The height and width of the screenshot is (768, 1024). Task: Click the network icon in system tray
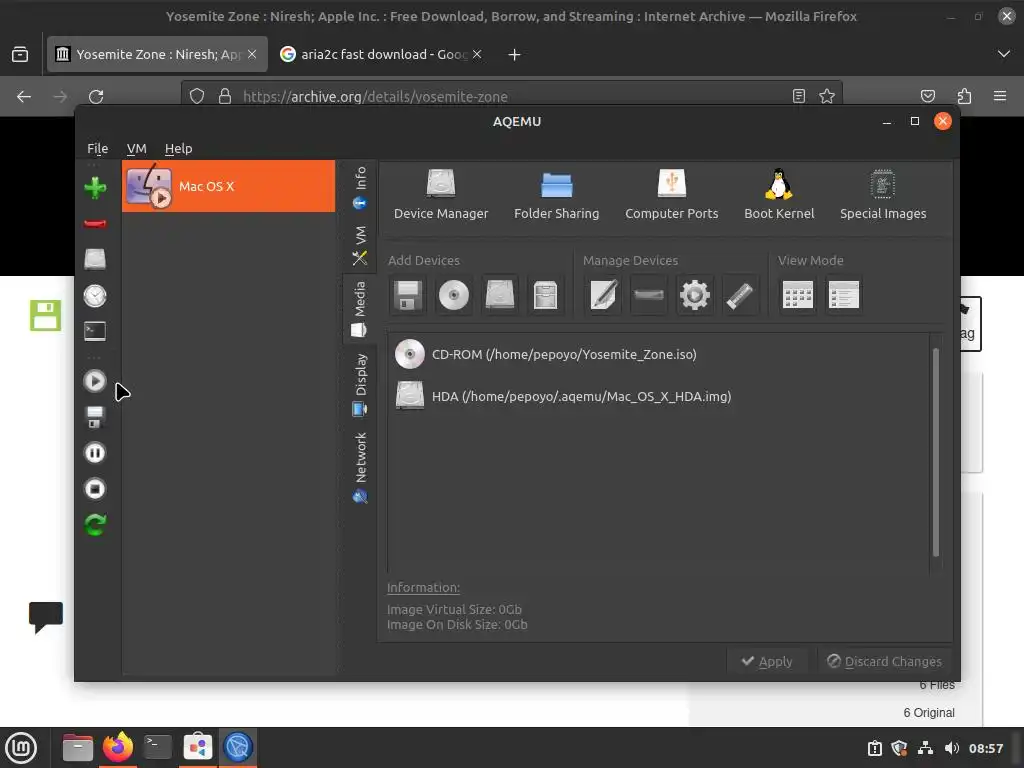(x=925, y=748)
